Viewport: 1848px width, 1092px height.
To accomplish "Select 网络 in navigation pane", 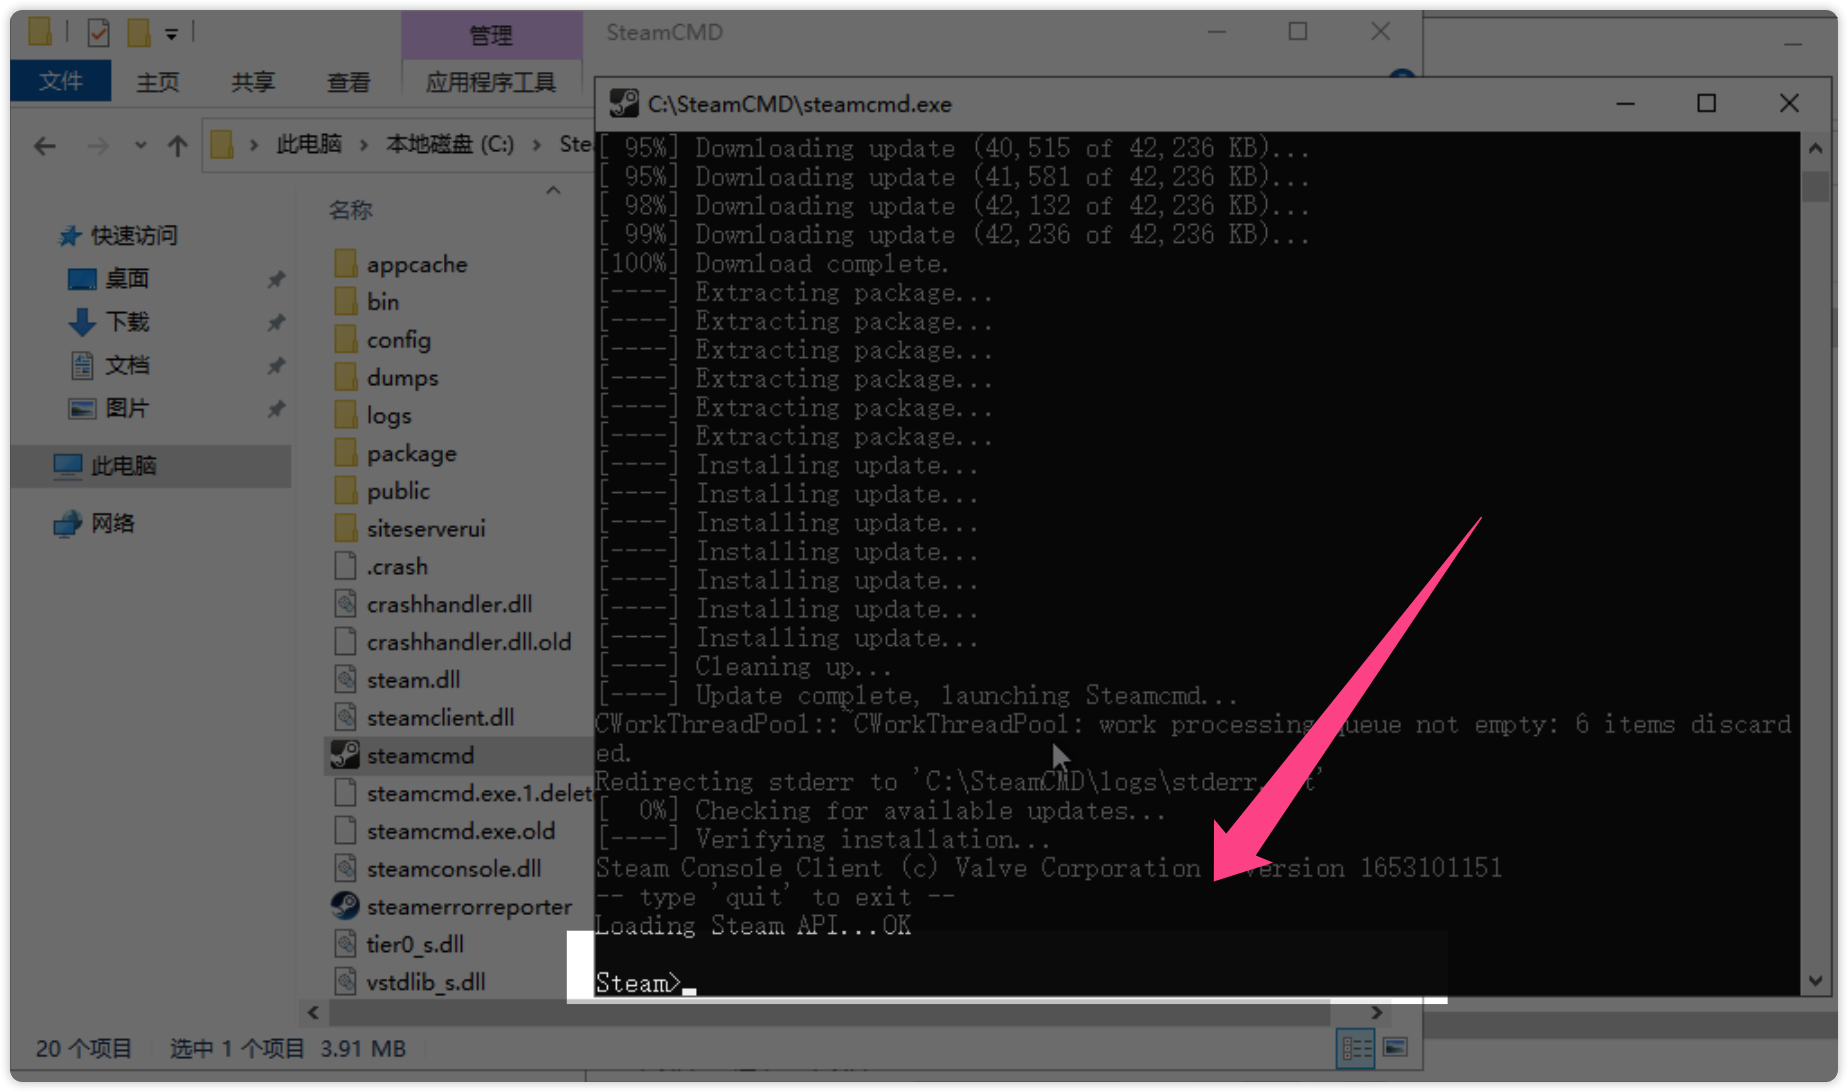I will click(x=95, y=523).
